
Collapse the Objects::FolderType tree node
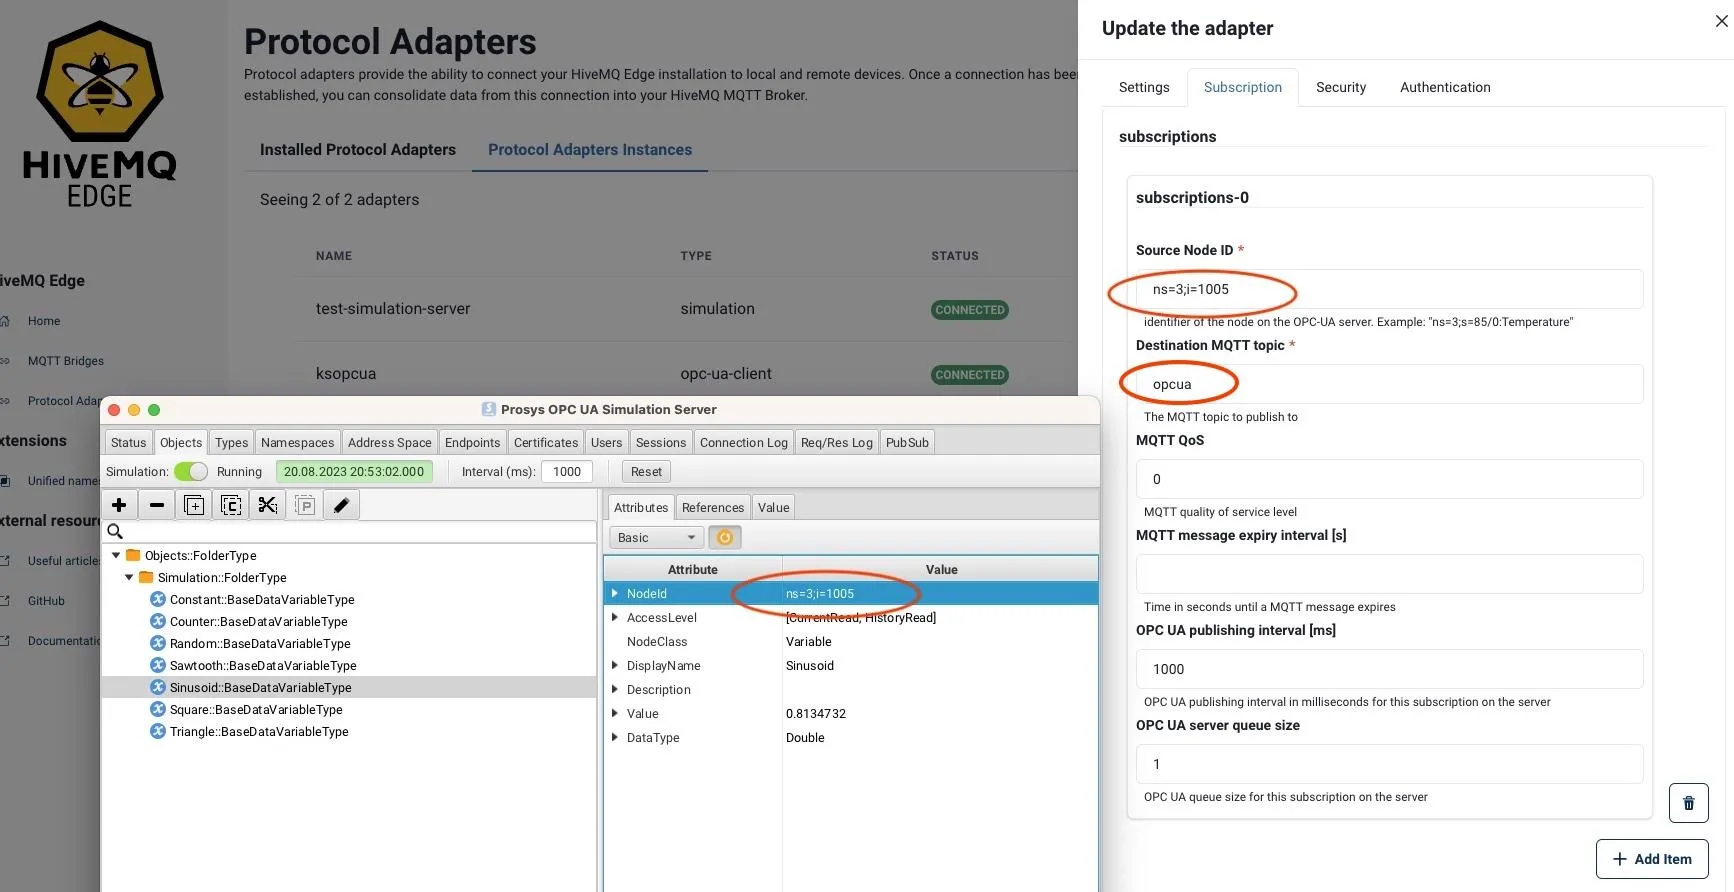[x=116, y=555]
